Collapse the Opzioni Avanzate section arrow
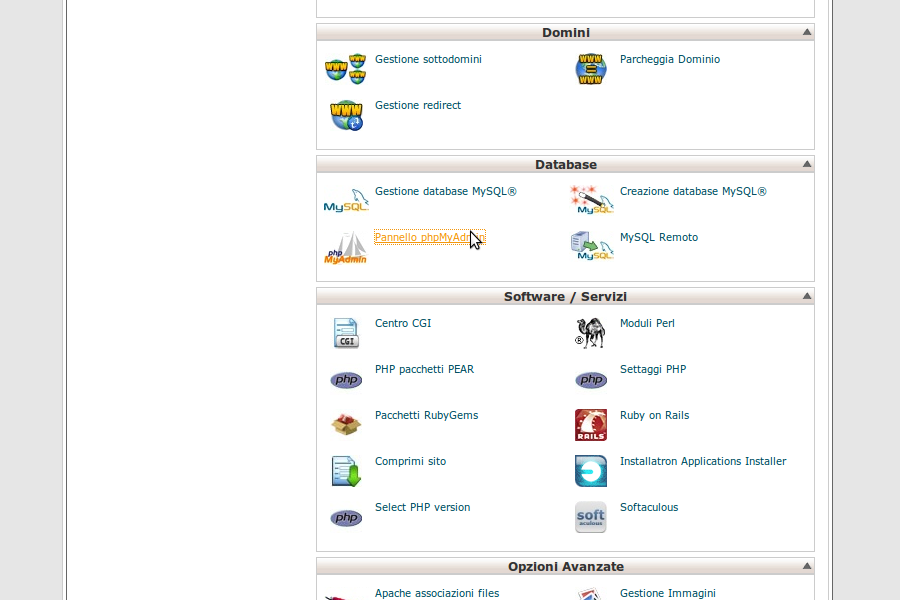 (x=806, y=566)
